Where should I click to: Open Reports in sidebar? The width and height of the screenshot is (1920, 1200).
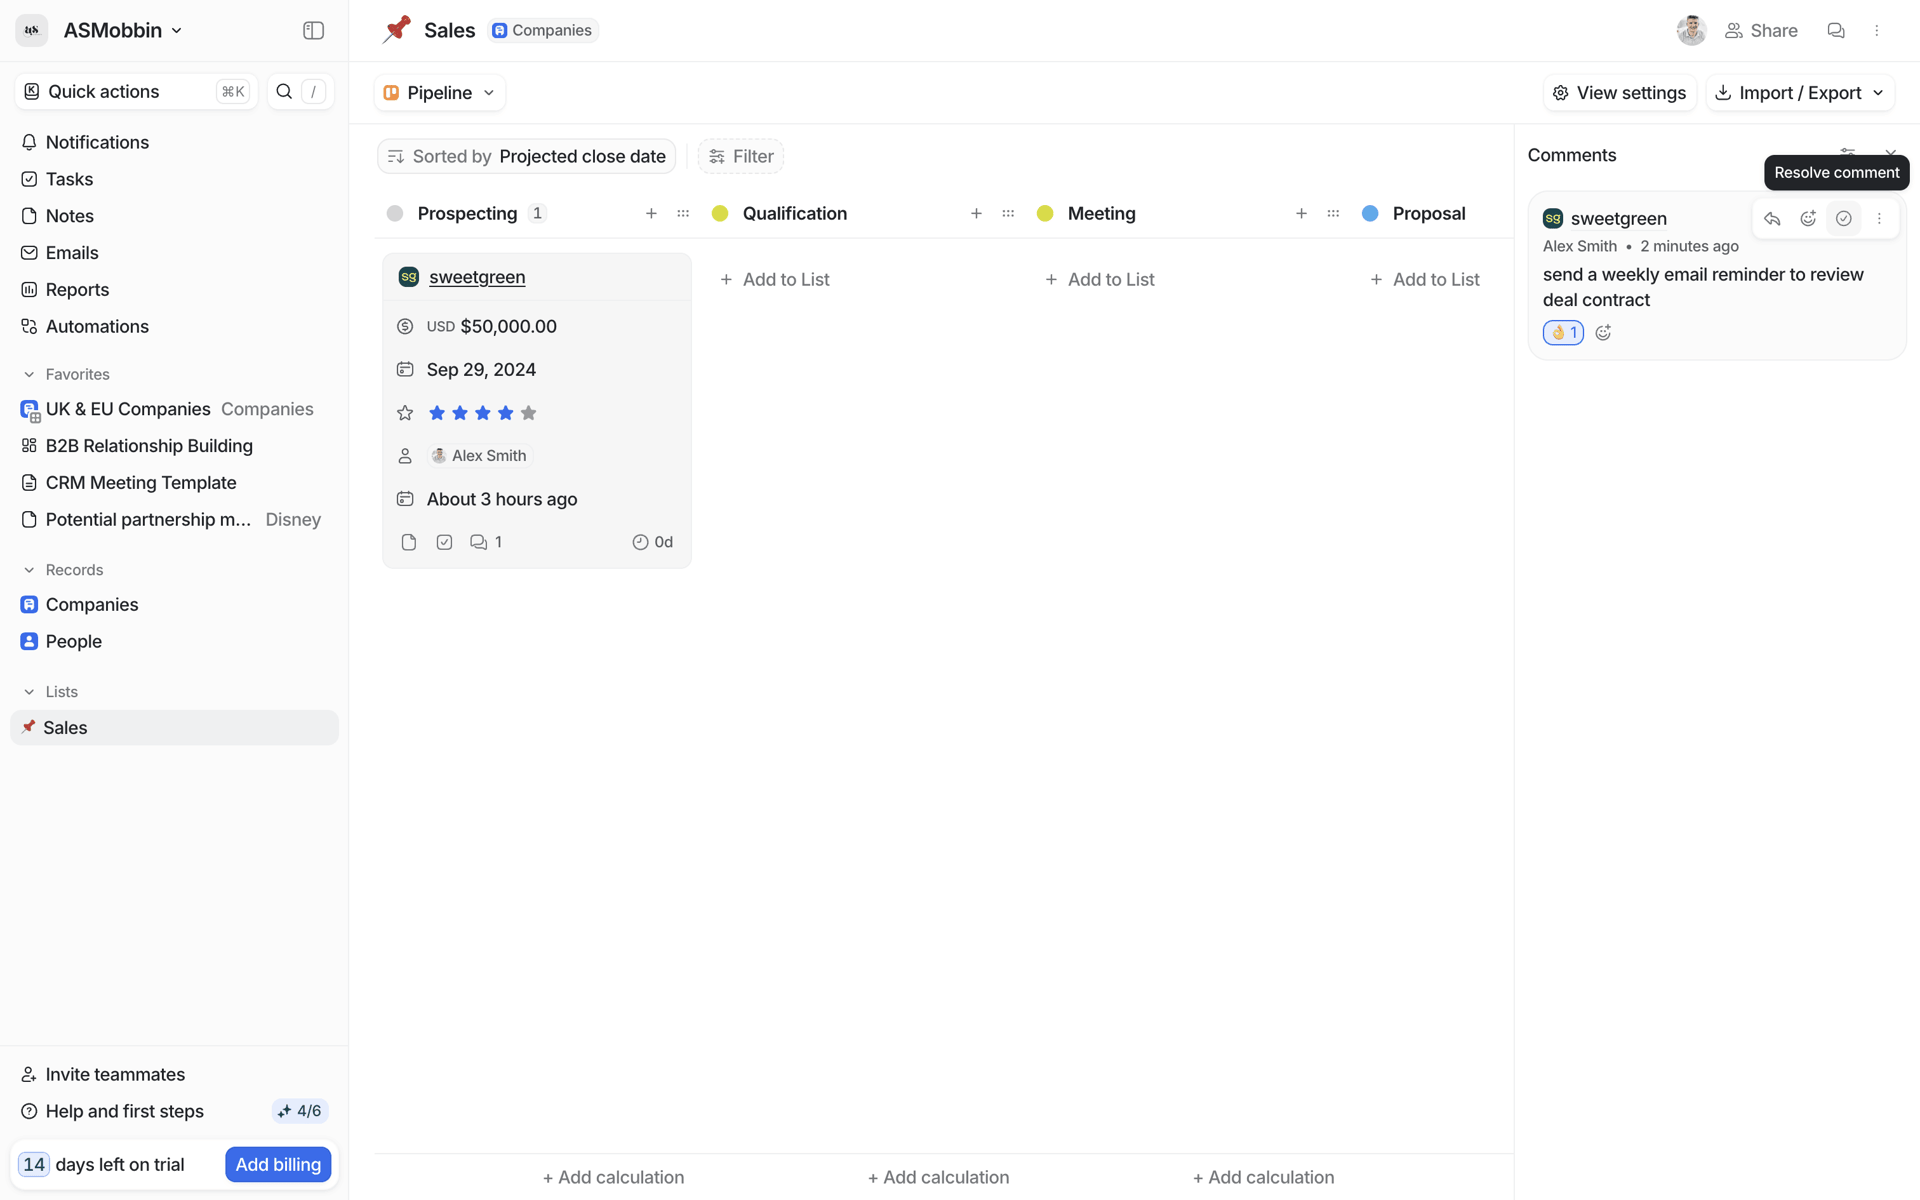click(174, 290)
